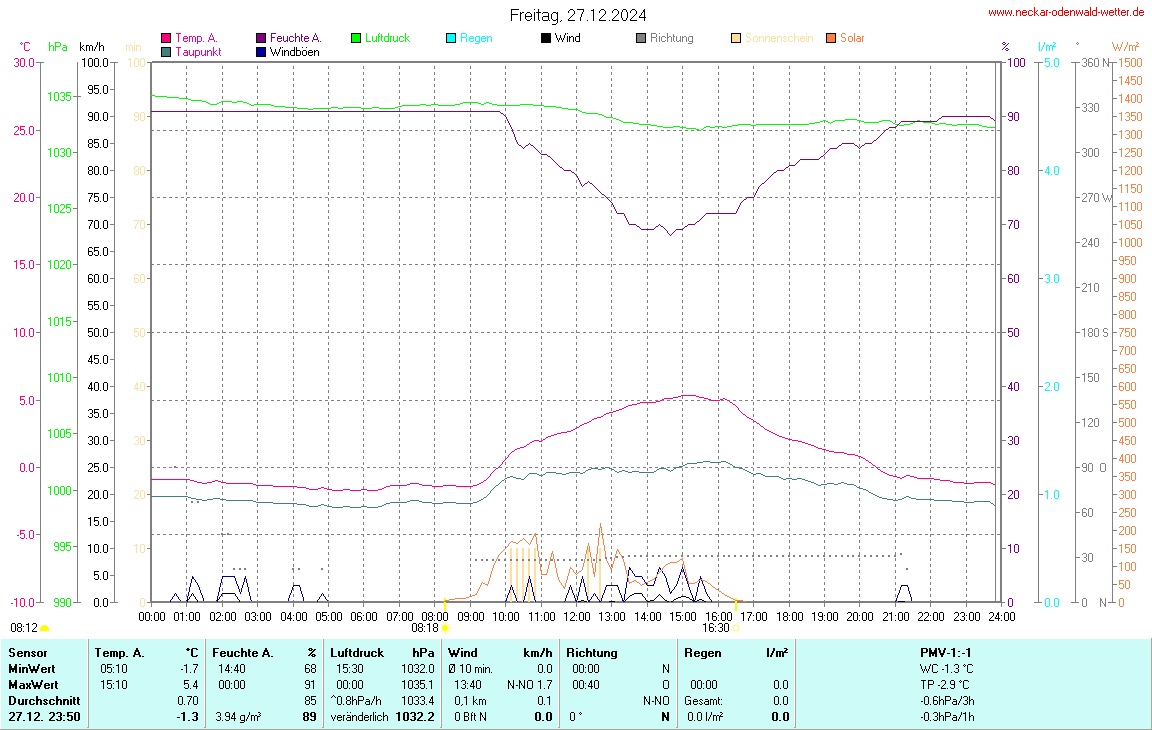
Task: Select the green Luftdruck legend square
Action: 356,39
